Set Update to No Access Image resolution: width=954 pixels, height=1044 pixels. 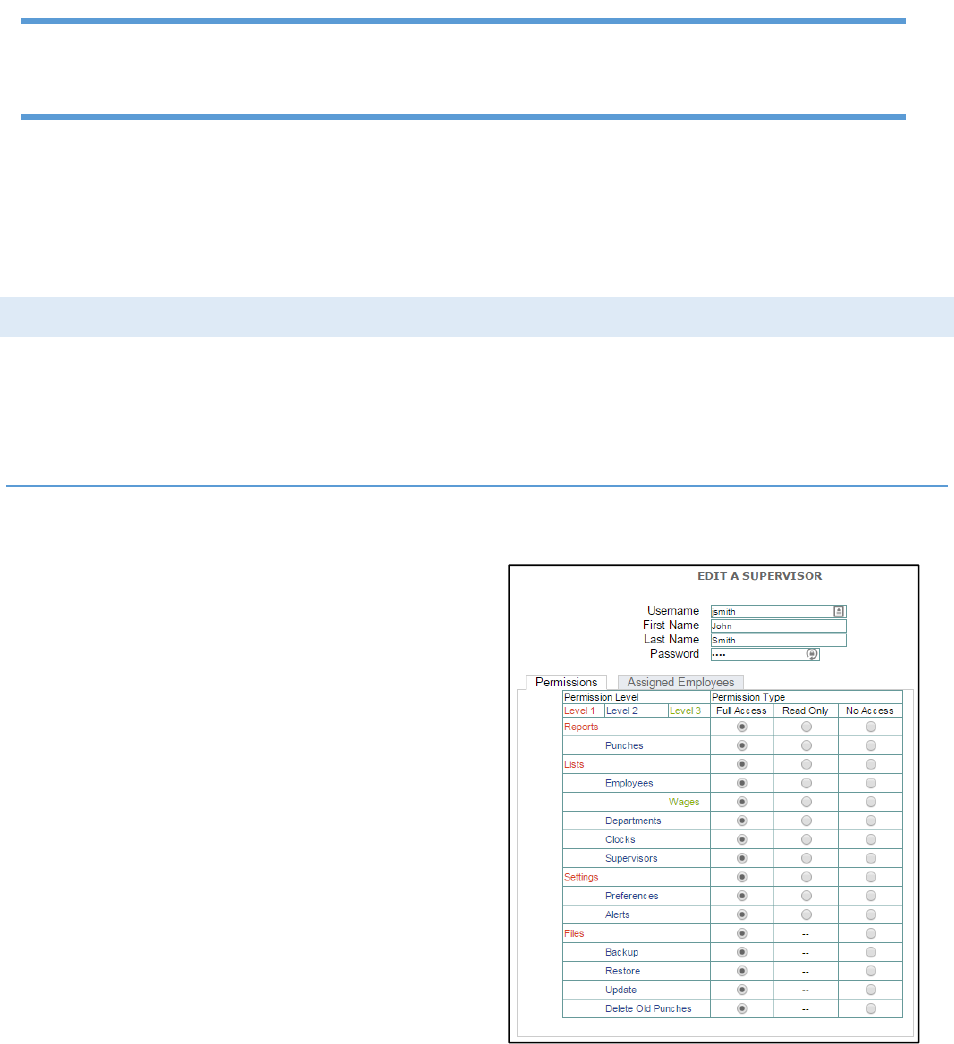[871, 990]
